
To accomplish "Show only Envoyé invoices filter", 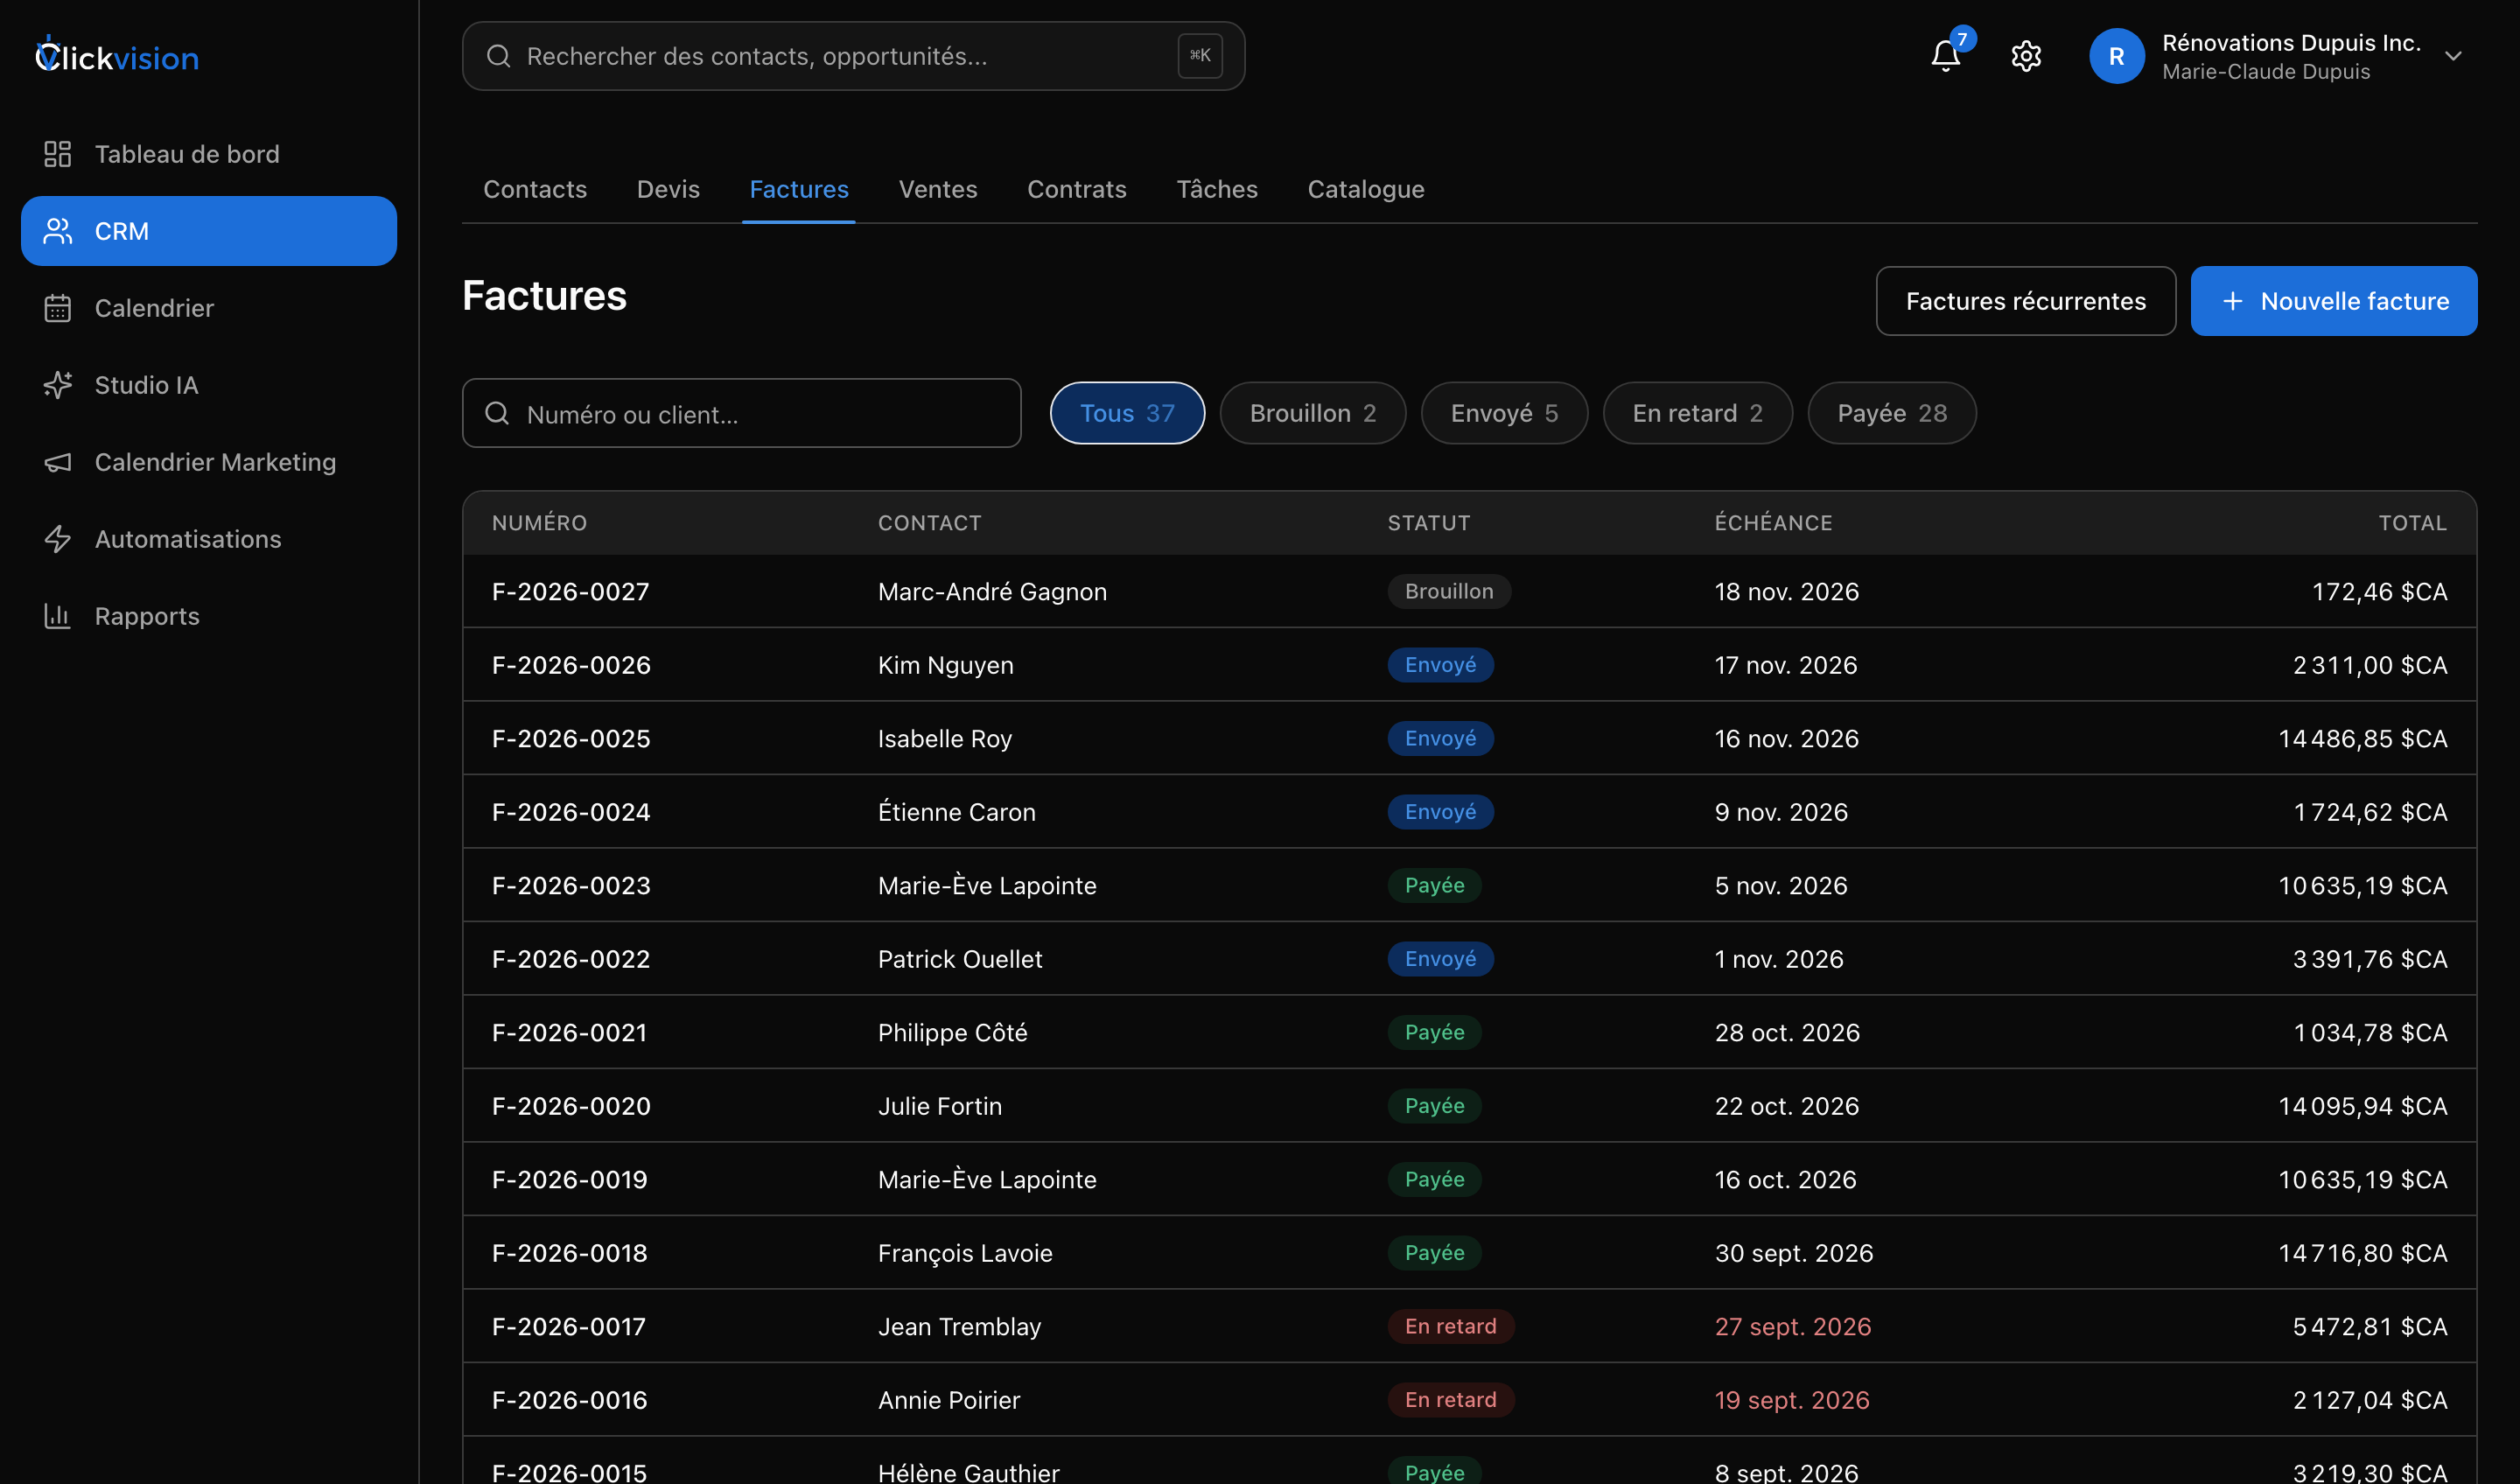I will pos(1504,413).
